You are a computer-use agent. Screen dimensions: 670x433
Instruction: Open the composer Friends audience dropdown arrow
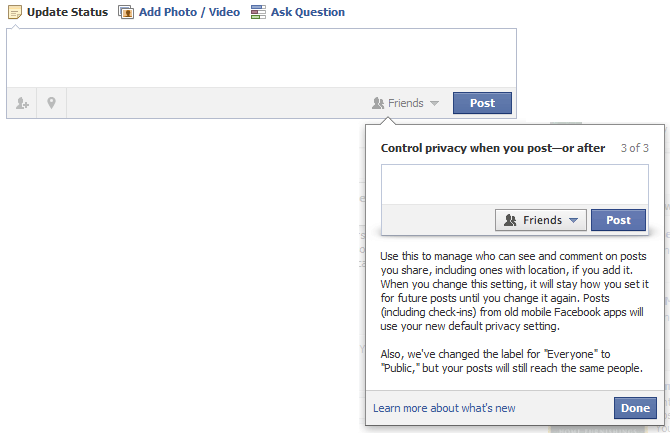[434, 103]
